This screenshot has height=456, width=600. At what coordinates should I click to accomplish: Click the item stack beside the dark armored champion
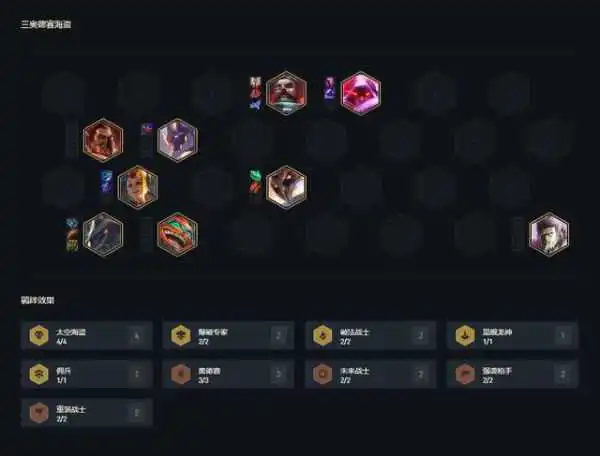coord(72,235)
